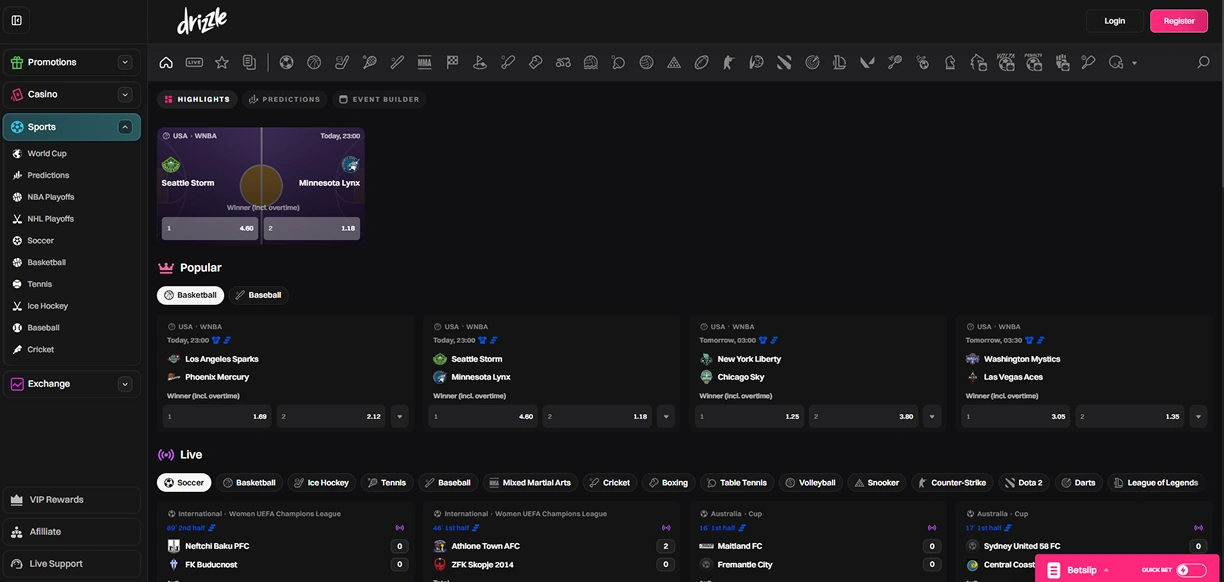
Task: Select the chess knight icon in the sports bar
Action: click(949, 62)
